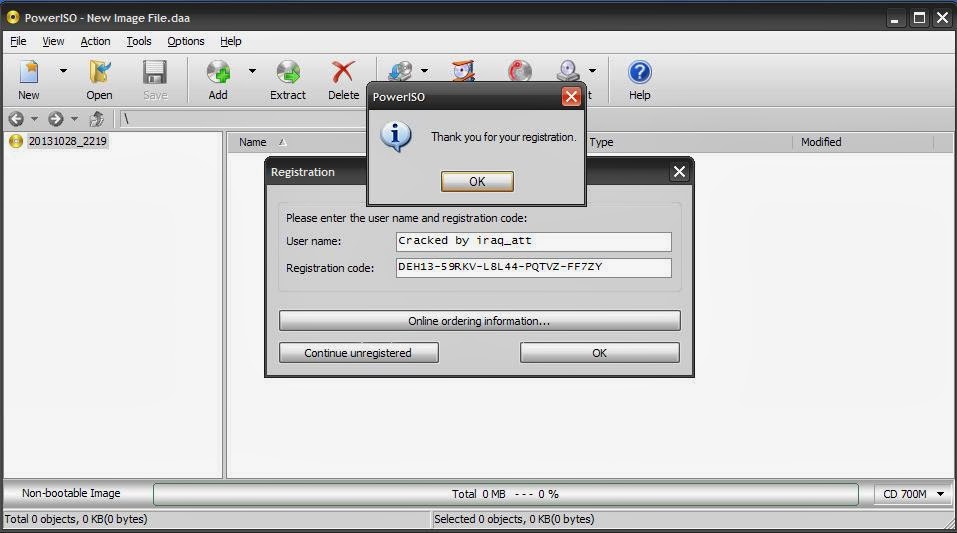
Task: Open the Tools menu
Action: tap(139, 42)
